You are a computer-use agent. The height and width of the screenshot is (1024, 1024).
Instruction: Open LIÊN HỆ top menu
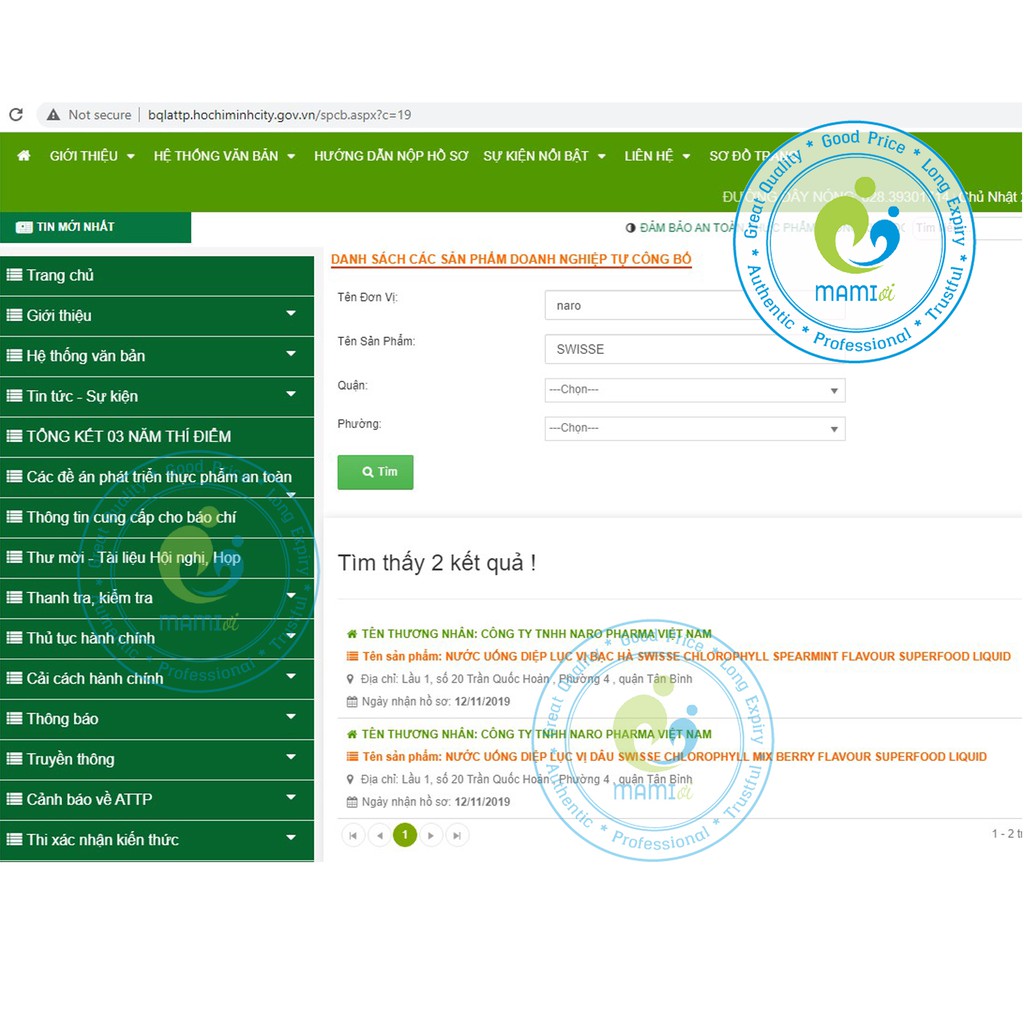(657, 156)
